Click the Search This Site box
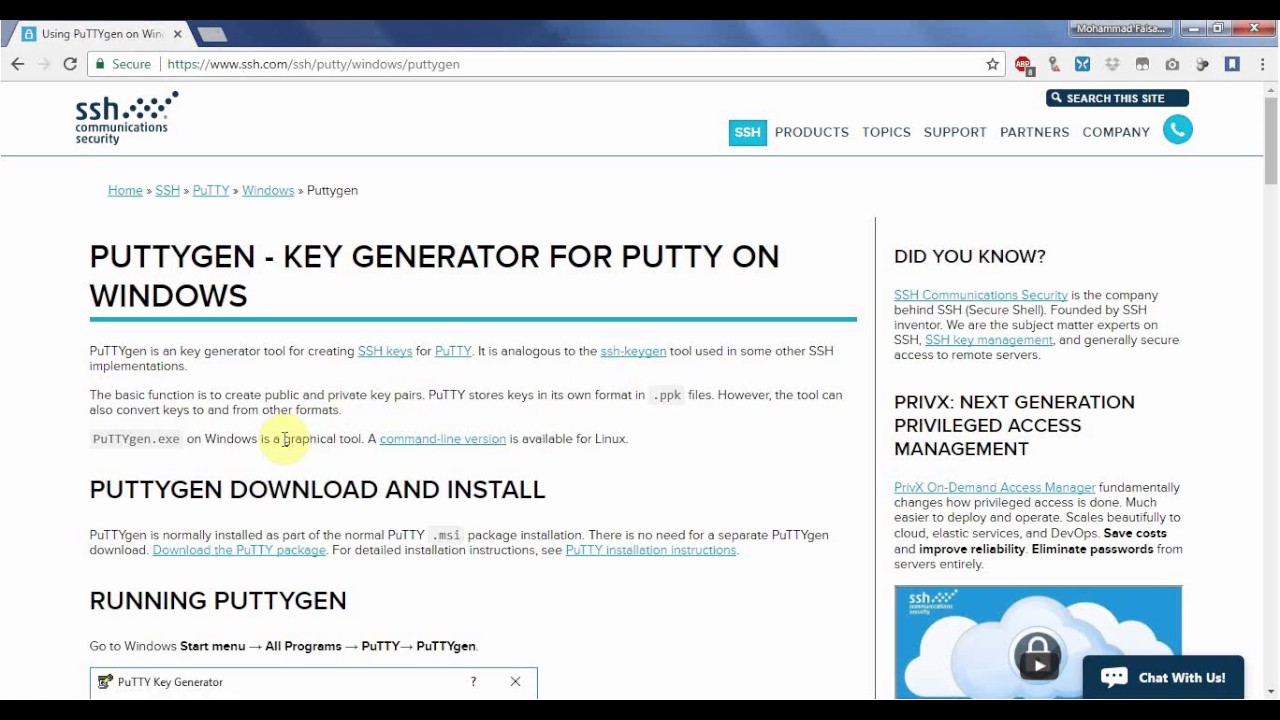1280x720 pixels. pos(1117,98)
